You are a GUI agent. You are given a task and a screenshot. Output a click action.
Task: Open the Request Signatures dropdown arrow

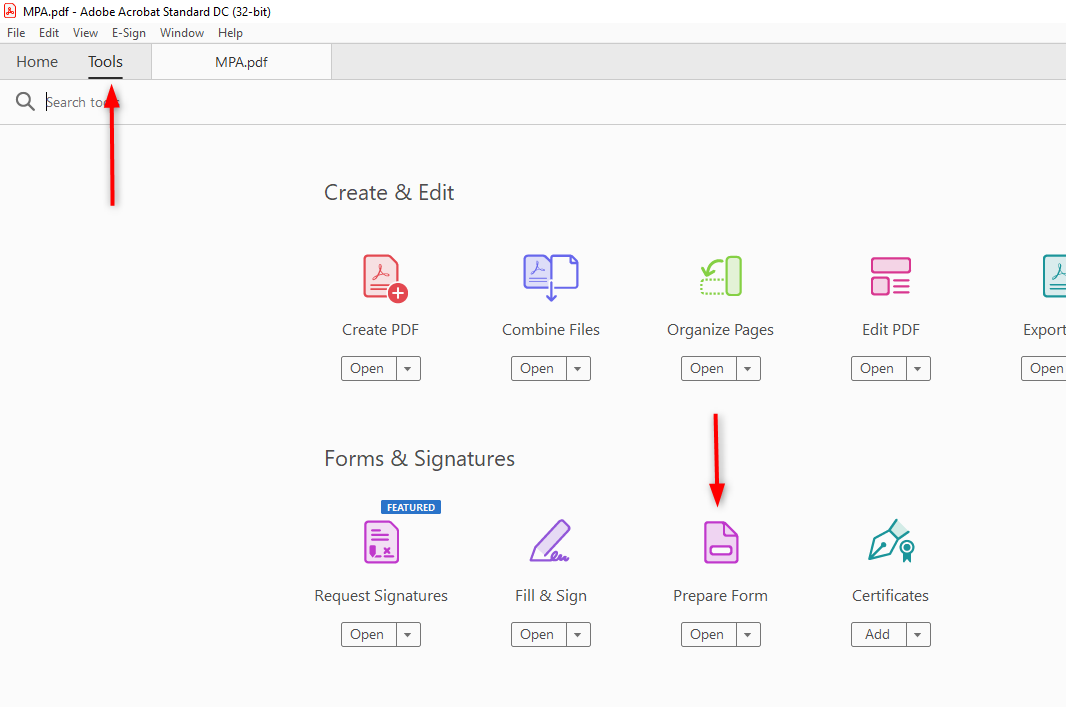tap(408, 634)
